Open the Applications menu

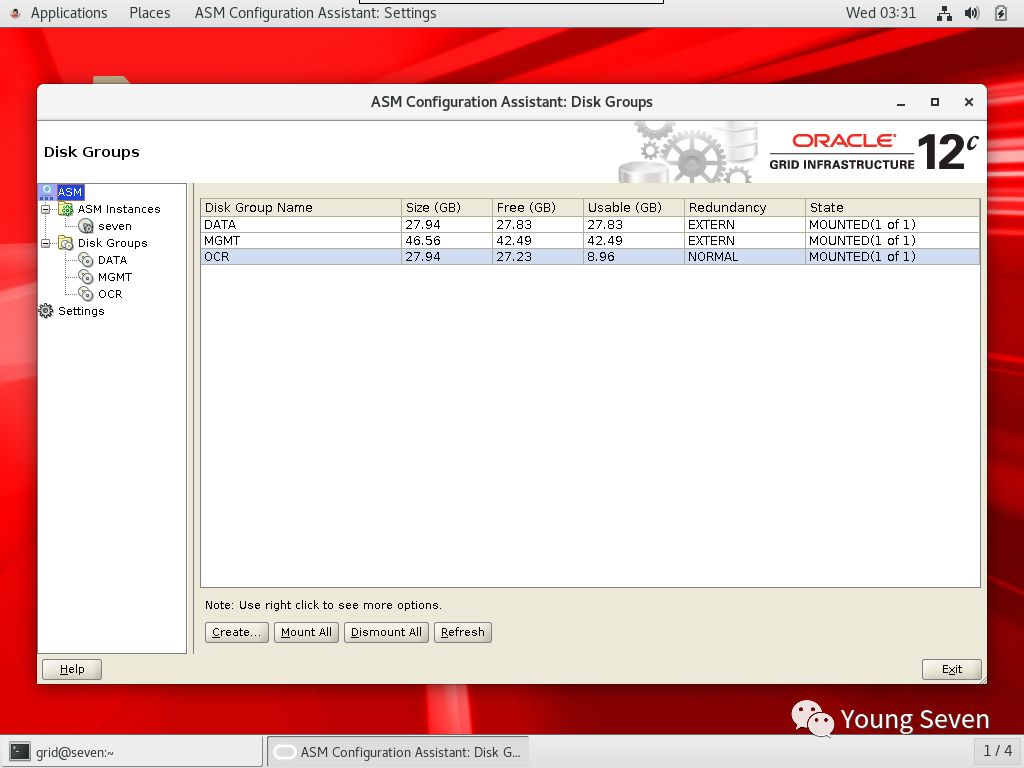pos(69,13)
